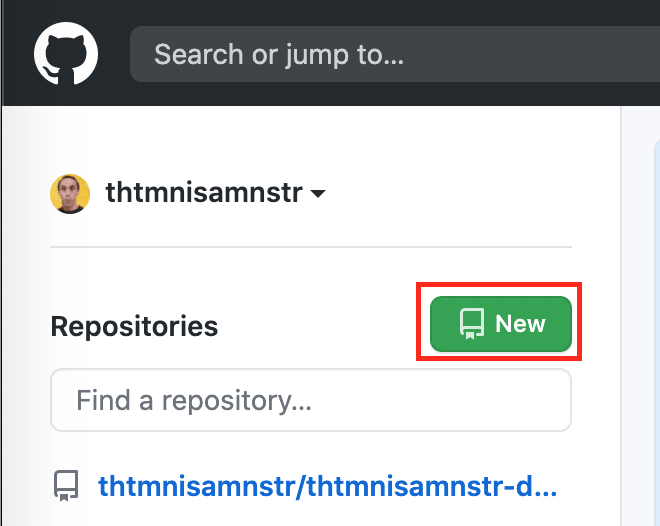Click the placeholder text "Search or jump to..."

click(279, 54)
